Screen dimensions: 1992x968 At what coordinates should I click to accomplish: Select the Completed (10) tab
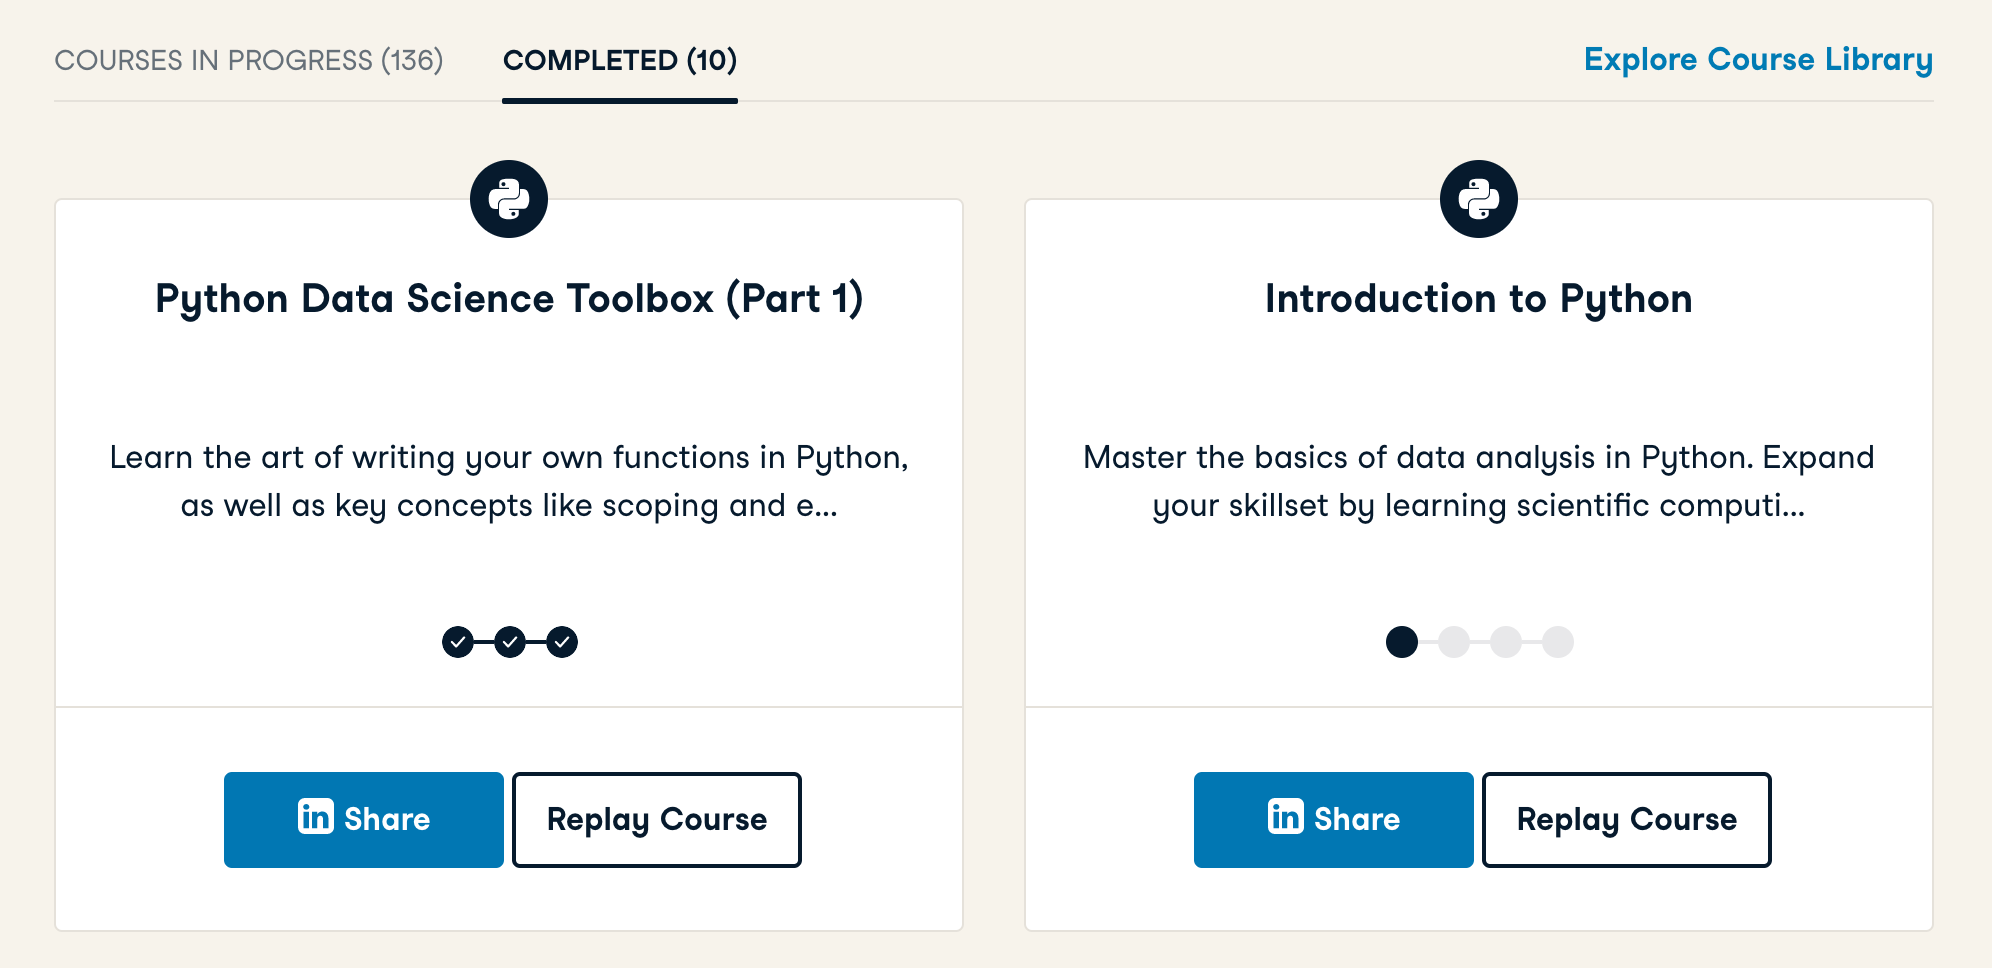click(620, 60)
